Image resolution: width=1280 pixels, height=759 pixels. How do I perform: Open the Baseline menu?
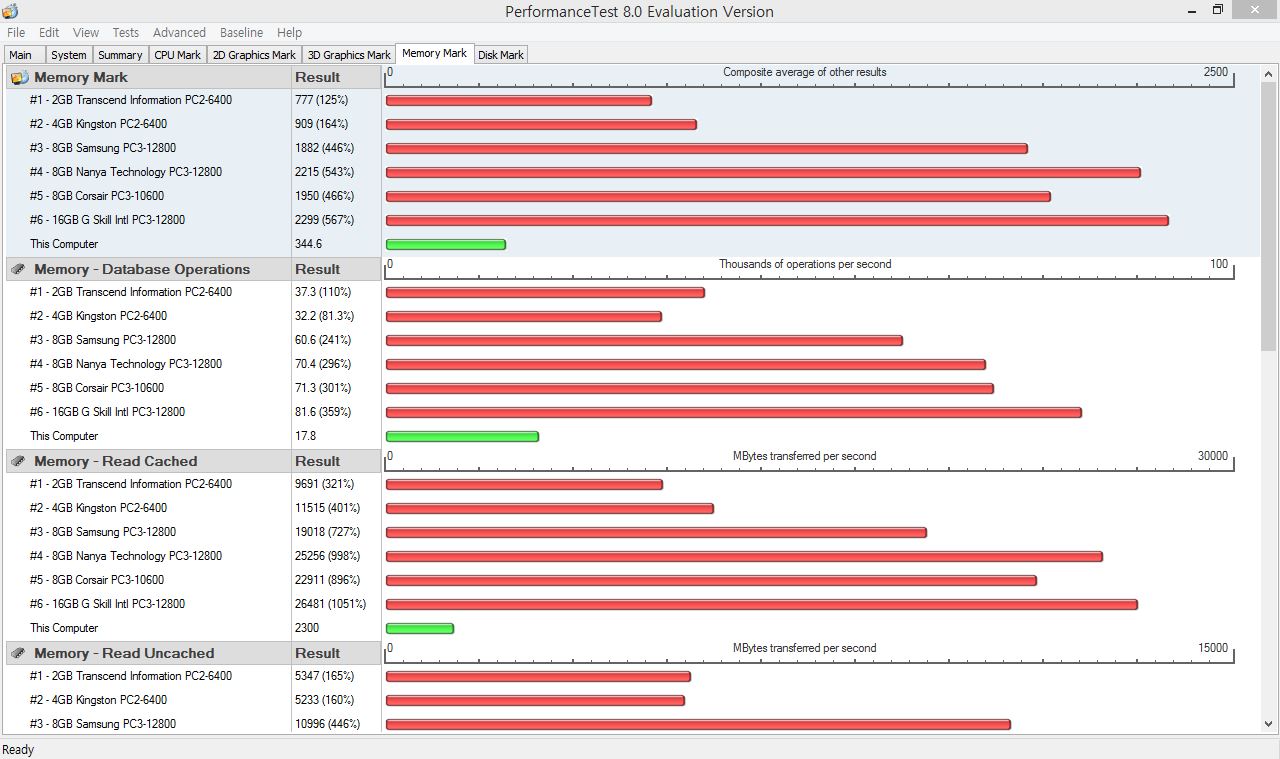pos(241,33)
